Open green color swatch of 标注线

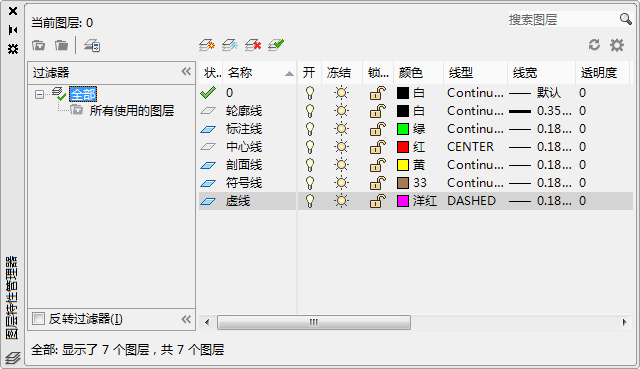pyautogui.click(x=403, y=129)
